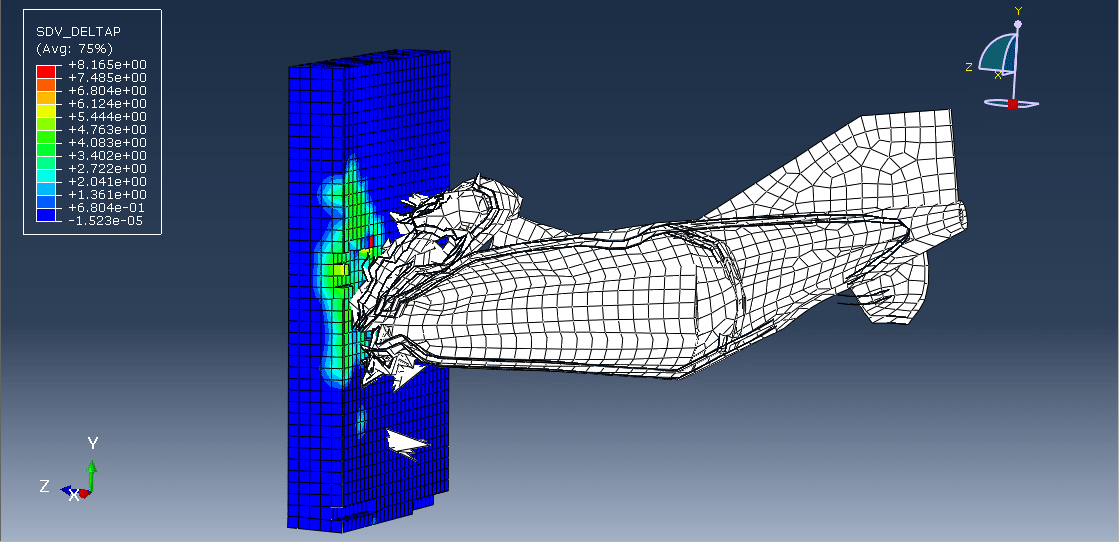
Task: Pick the red peak-value element on the wall
Action: tap(371, 242)
